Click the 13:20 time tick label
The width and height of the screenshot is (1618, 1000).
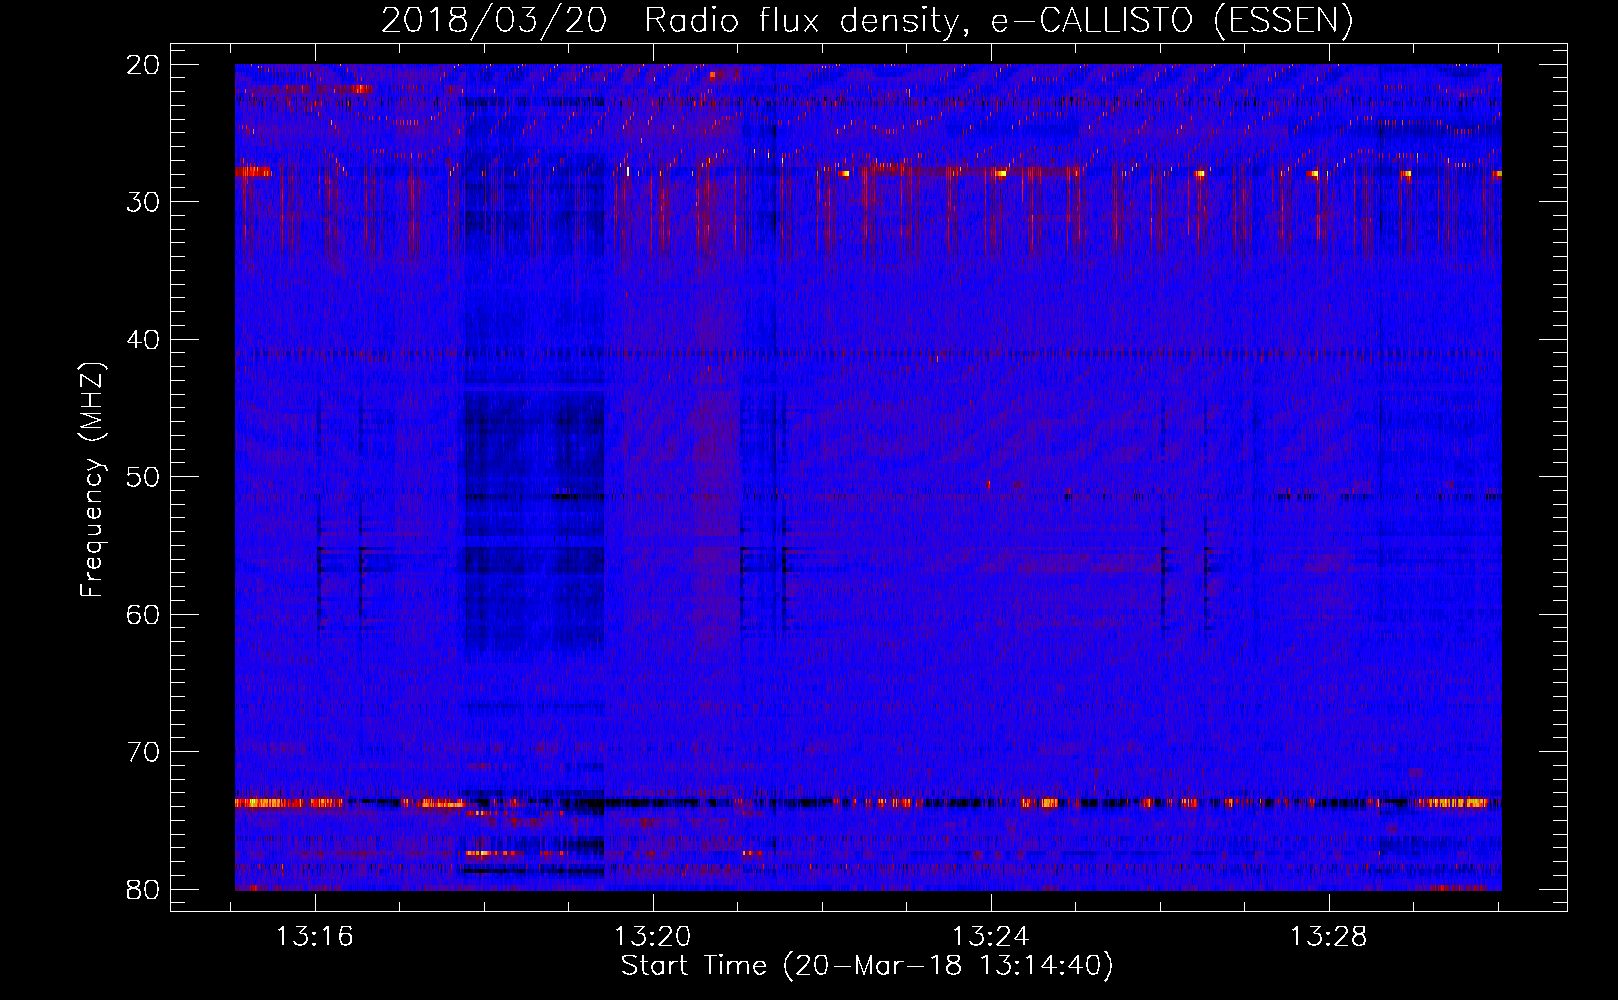point(653,937)
